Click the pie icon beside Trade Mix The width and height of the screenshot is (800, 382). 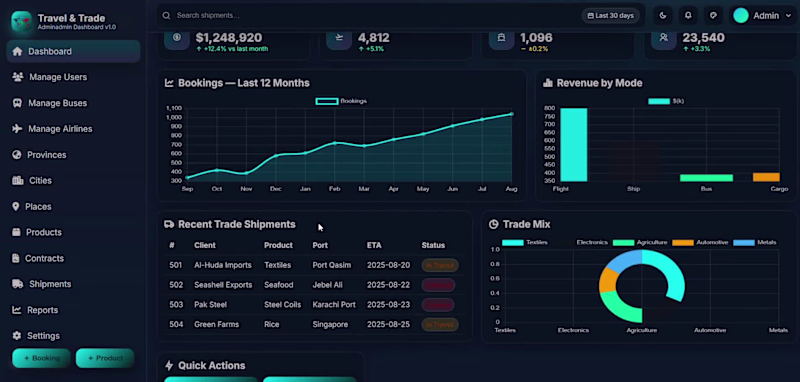tap(493, 224)
